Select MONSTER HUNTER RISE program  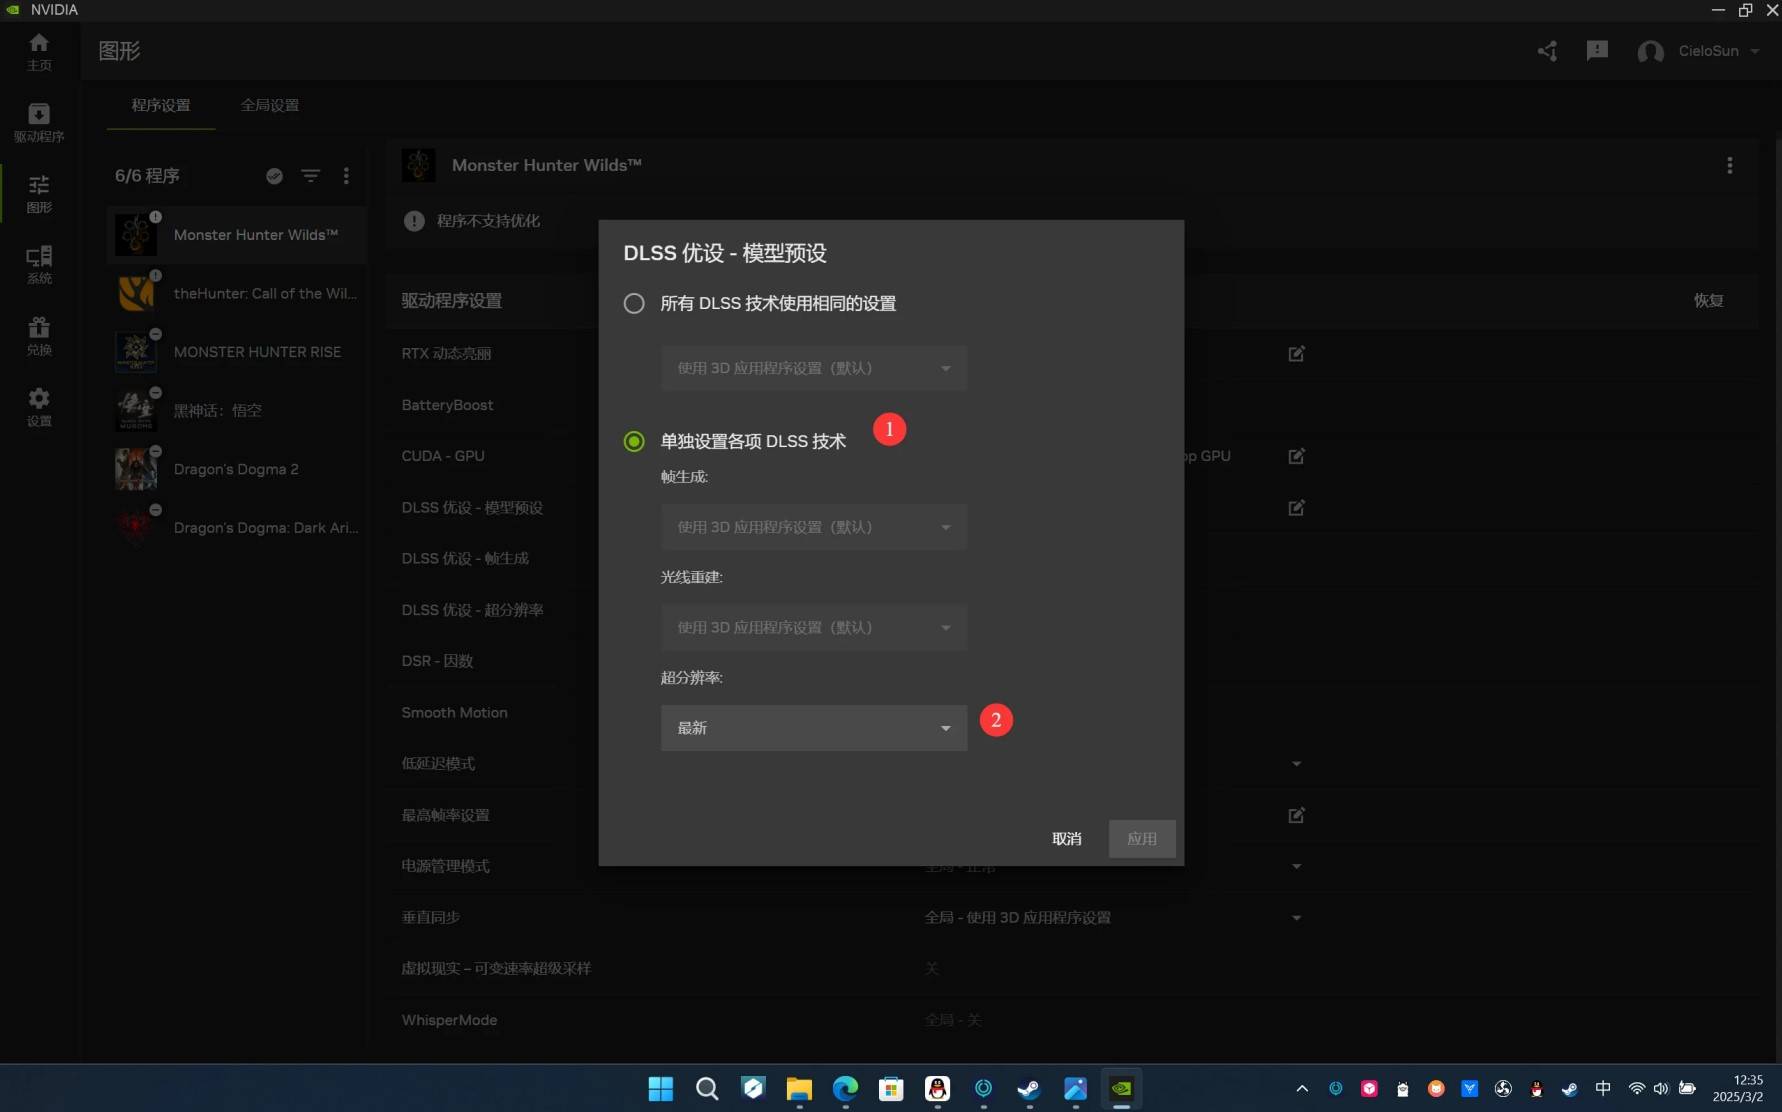pos(237,352)
